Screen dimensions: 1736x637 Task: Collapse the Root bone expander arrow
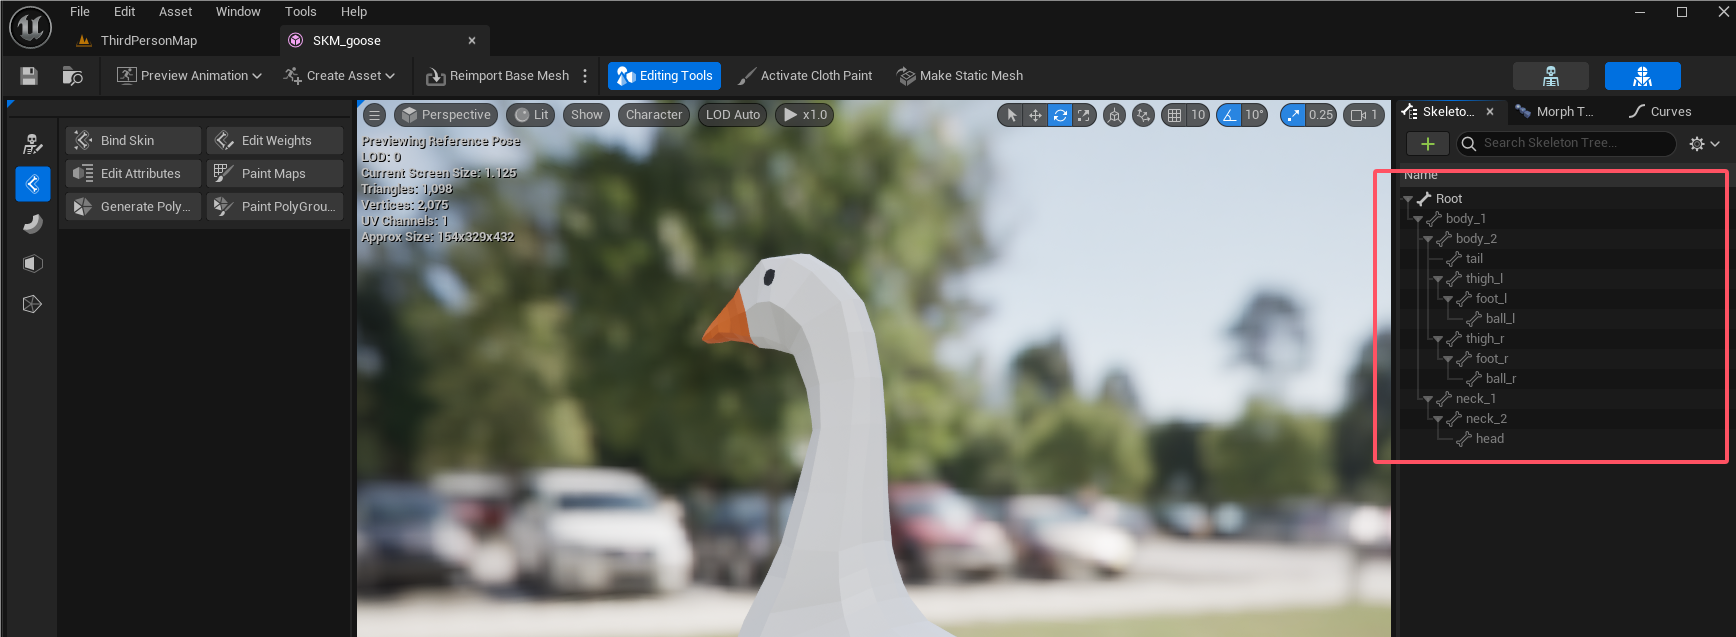[1408, 199]
